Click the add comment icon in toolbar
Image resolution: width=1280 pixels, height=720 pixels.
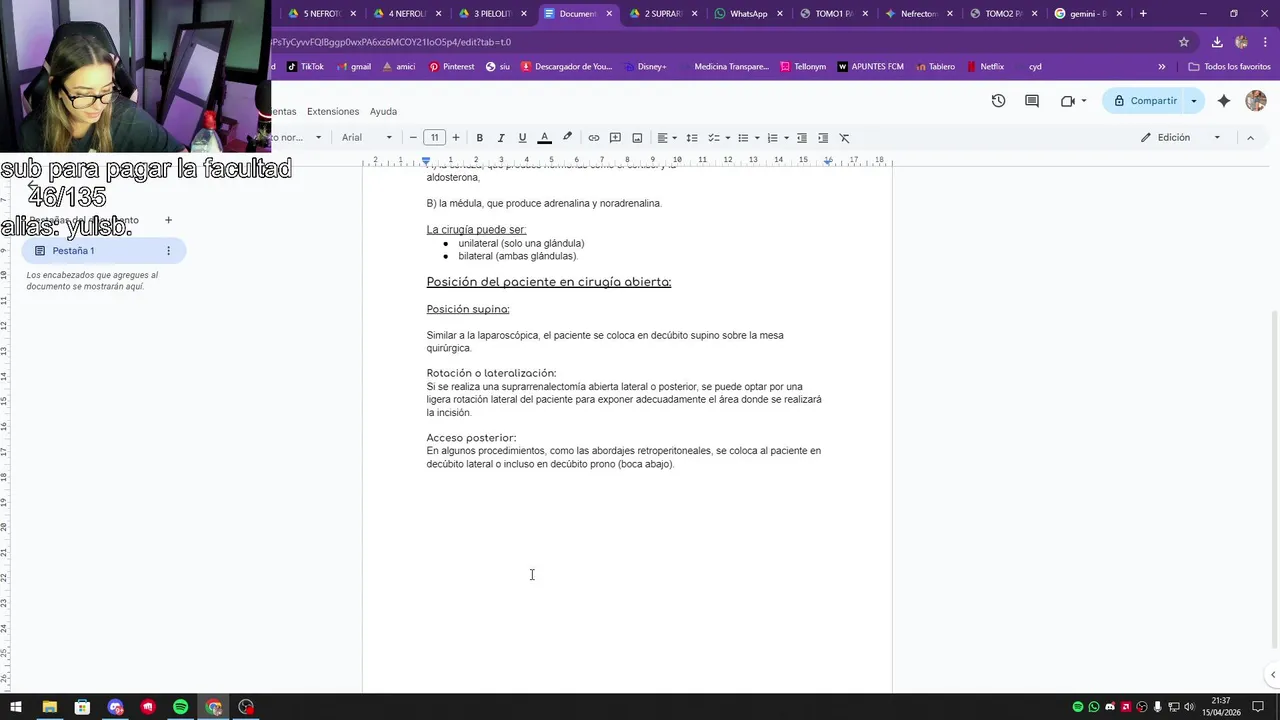[x=615, y=138]
